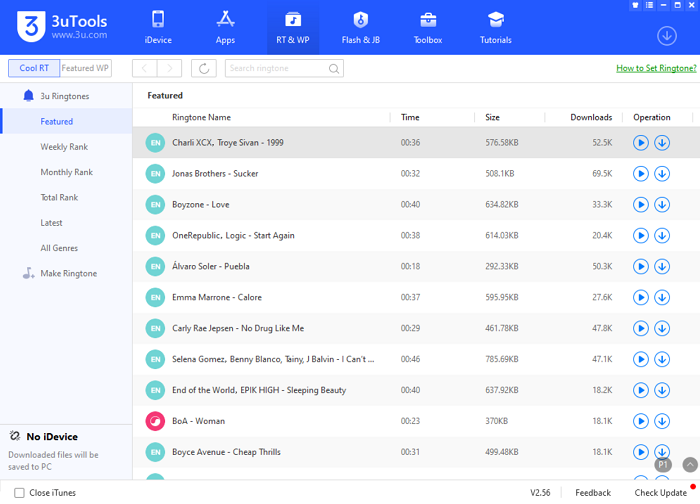Image resolution: width=700 pixels, height=504 pixels.
Task: Switch to the Featured WP tab
Action: 85,68
